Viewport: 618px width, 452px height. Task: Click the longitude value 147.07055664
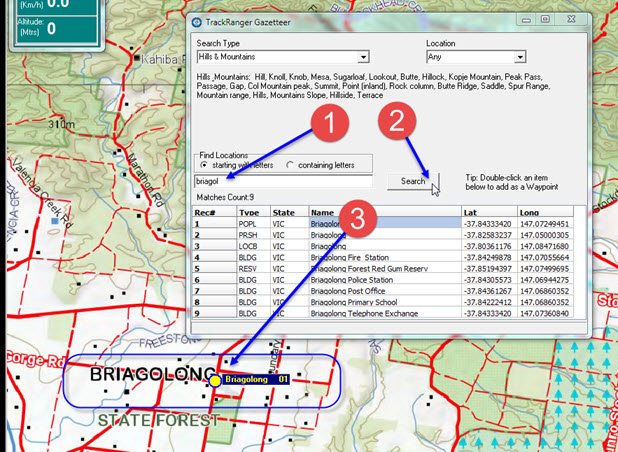(544, 257)
